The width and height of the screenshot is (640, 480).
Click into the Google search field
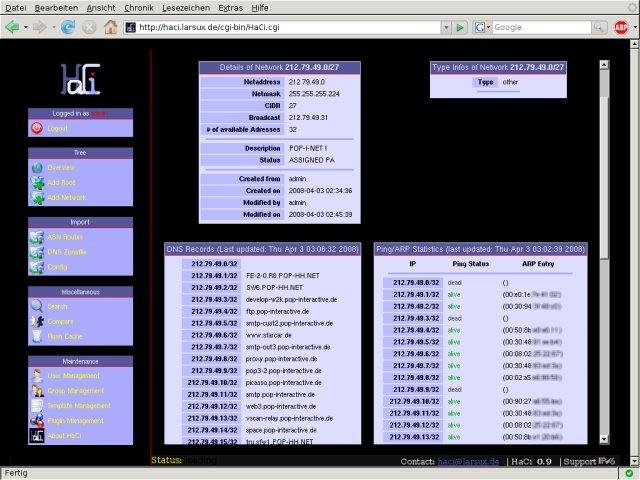click(542, 27)
